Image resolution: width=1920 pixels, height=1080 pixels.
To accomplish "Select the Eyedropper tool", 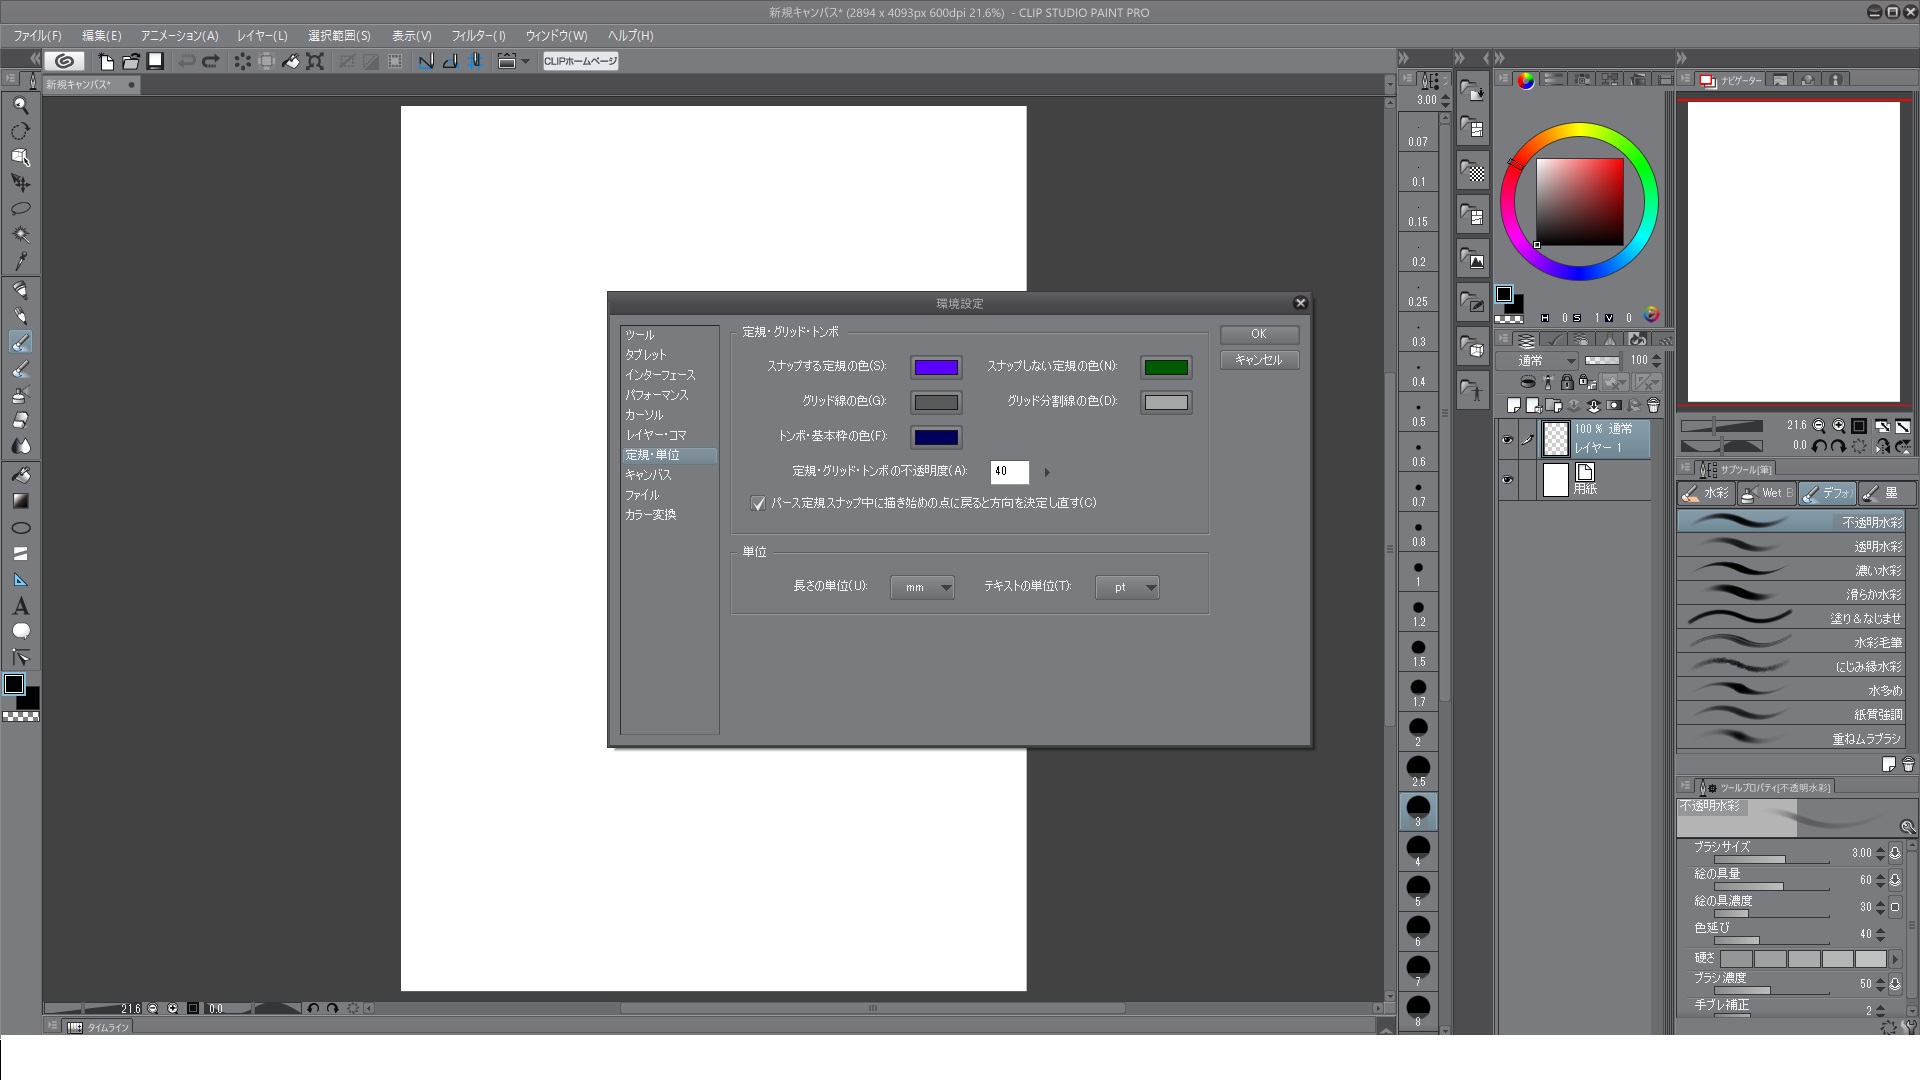I will [x=20, y=261].
